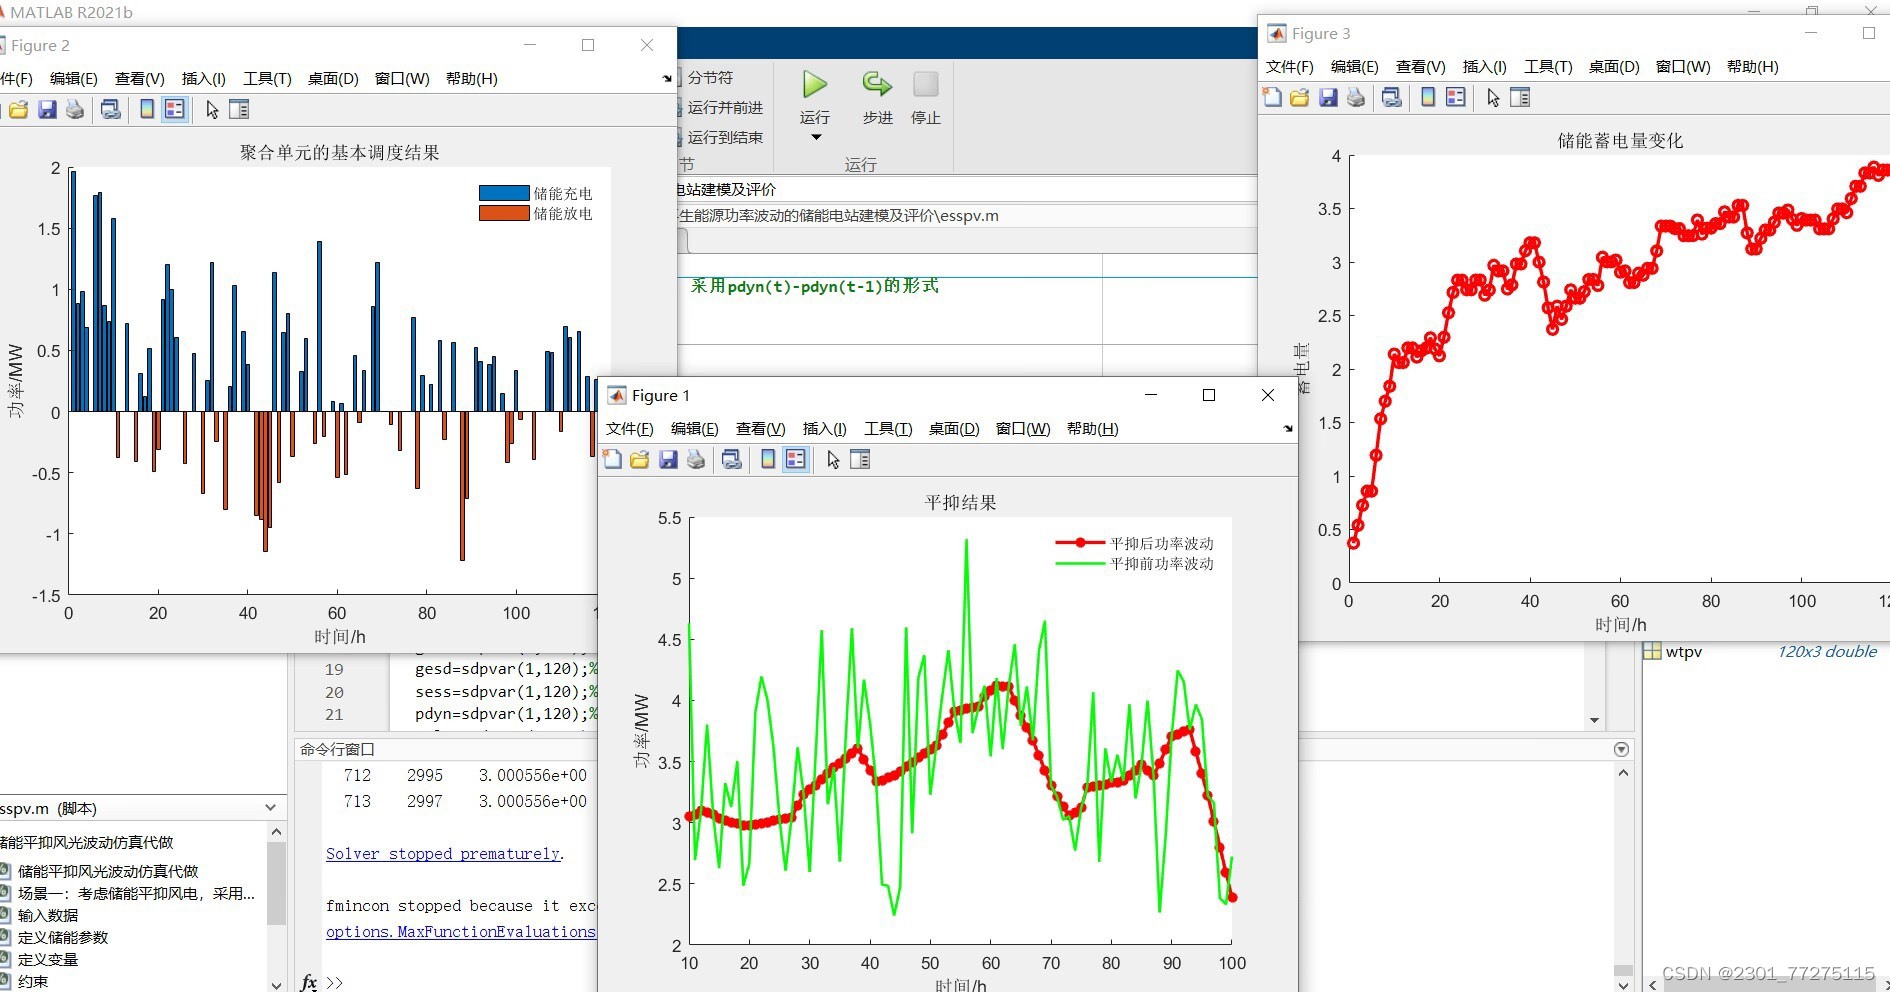Open 桌面(D) menu in Figure 1
Screen dimensions: 1890x992
coord(953,429)
